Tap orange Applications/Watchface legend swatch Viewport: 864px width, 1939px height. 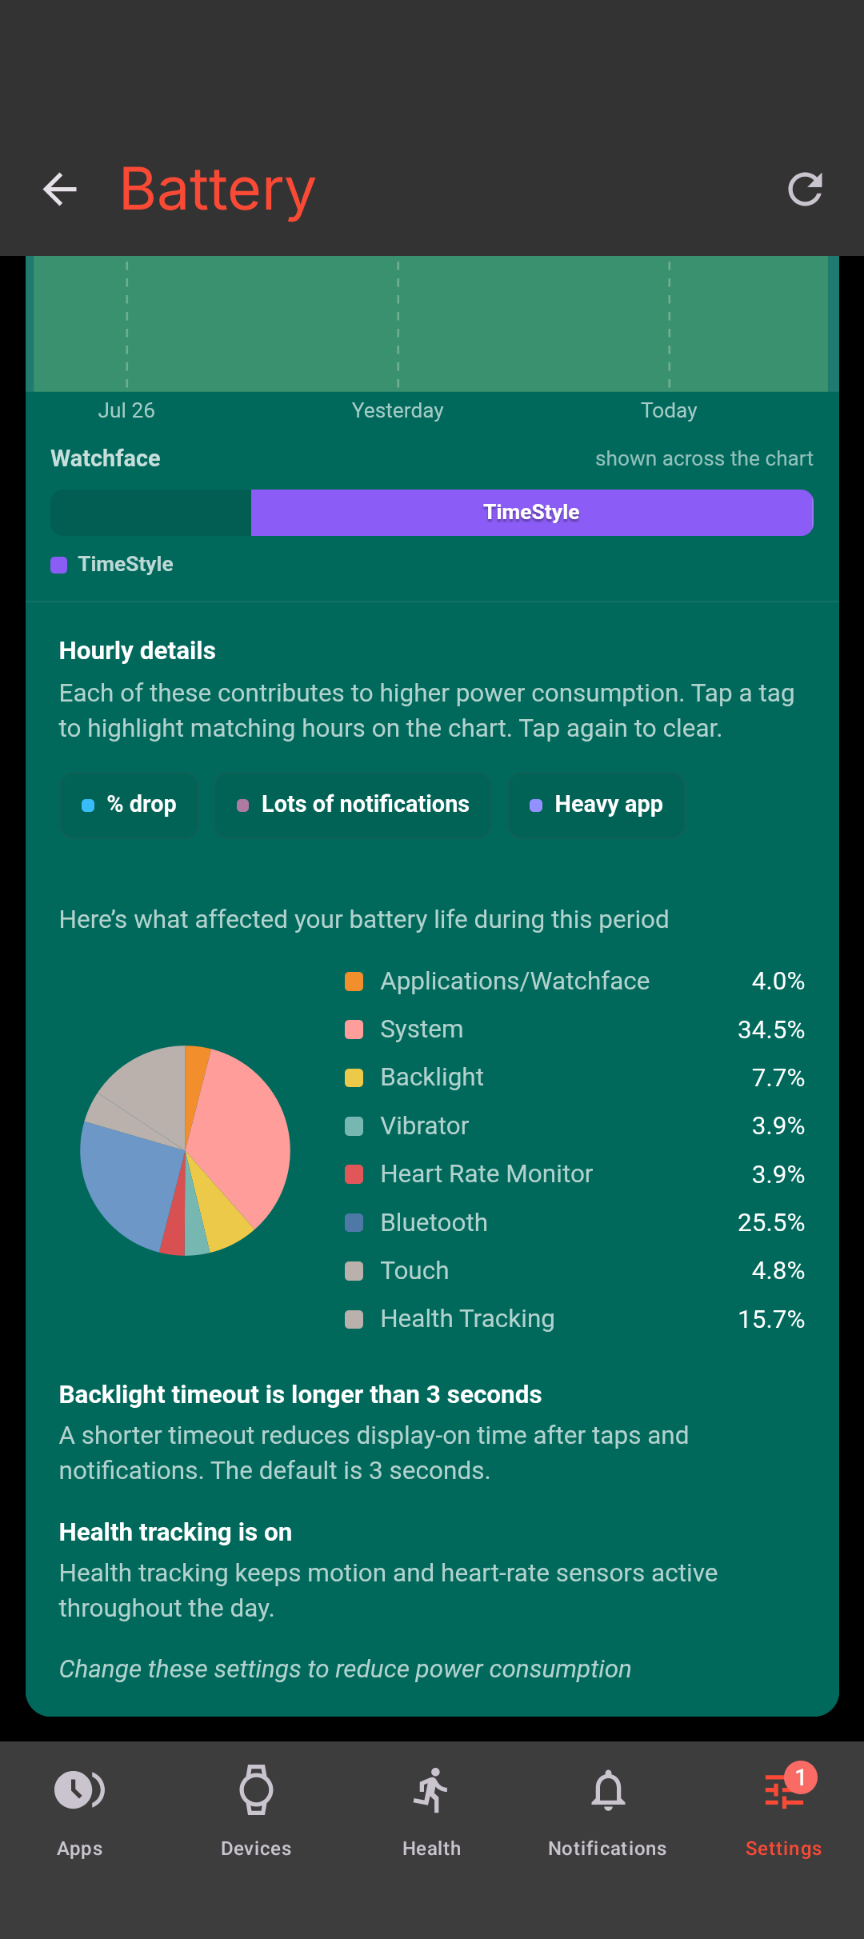(x=354, y=982)
